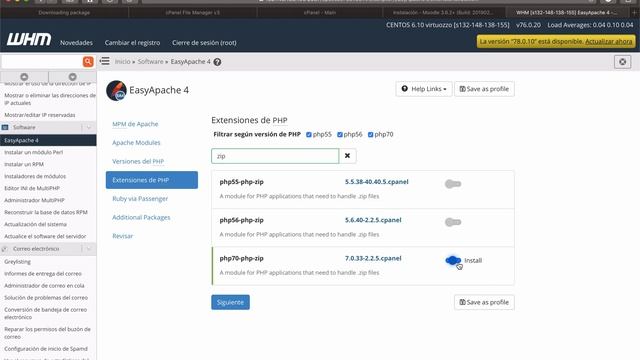Open the 5.6.40-2.2.5.cpanel version link
640x360 pixels.
[x=373, y=220]
